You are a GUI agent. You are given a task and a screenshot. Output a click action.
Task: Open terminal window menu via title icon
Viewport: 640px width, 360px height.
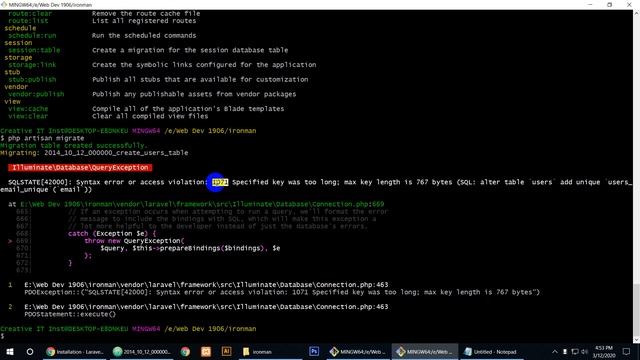click(4, 4)
